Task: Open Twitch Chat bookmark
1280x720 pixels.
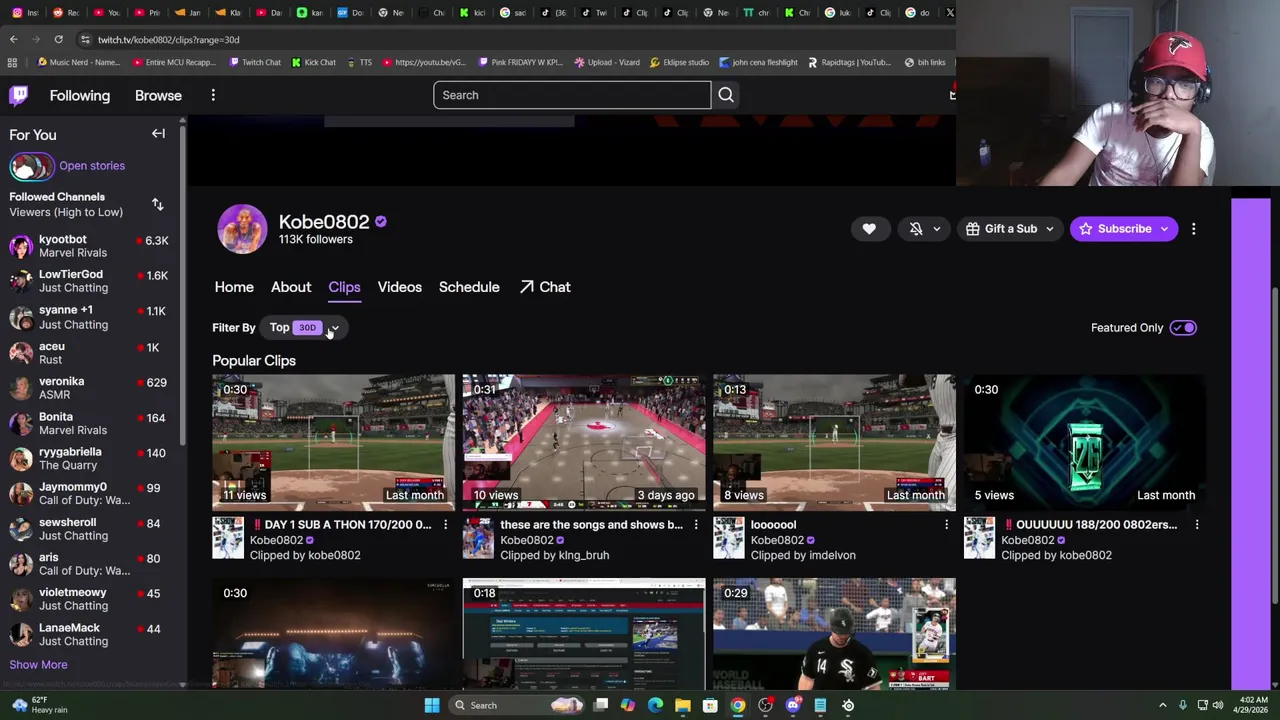Action: (x=254, y=62)
